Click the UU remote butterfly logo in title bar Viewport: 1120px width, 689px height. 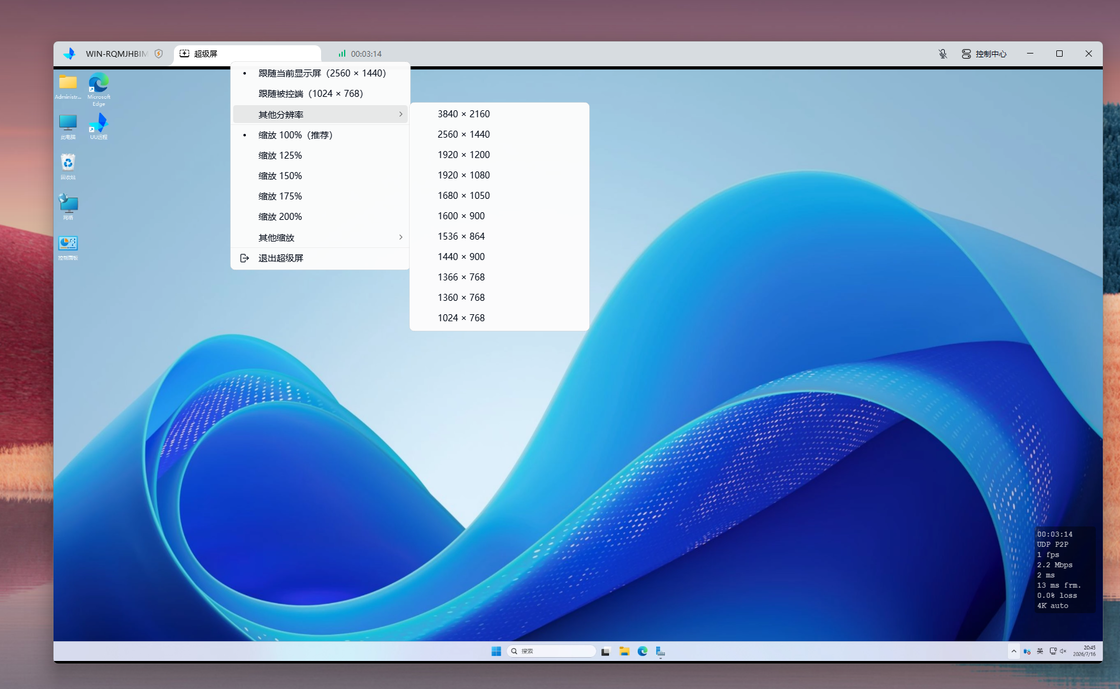(x=69, y=54)
